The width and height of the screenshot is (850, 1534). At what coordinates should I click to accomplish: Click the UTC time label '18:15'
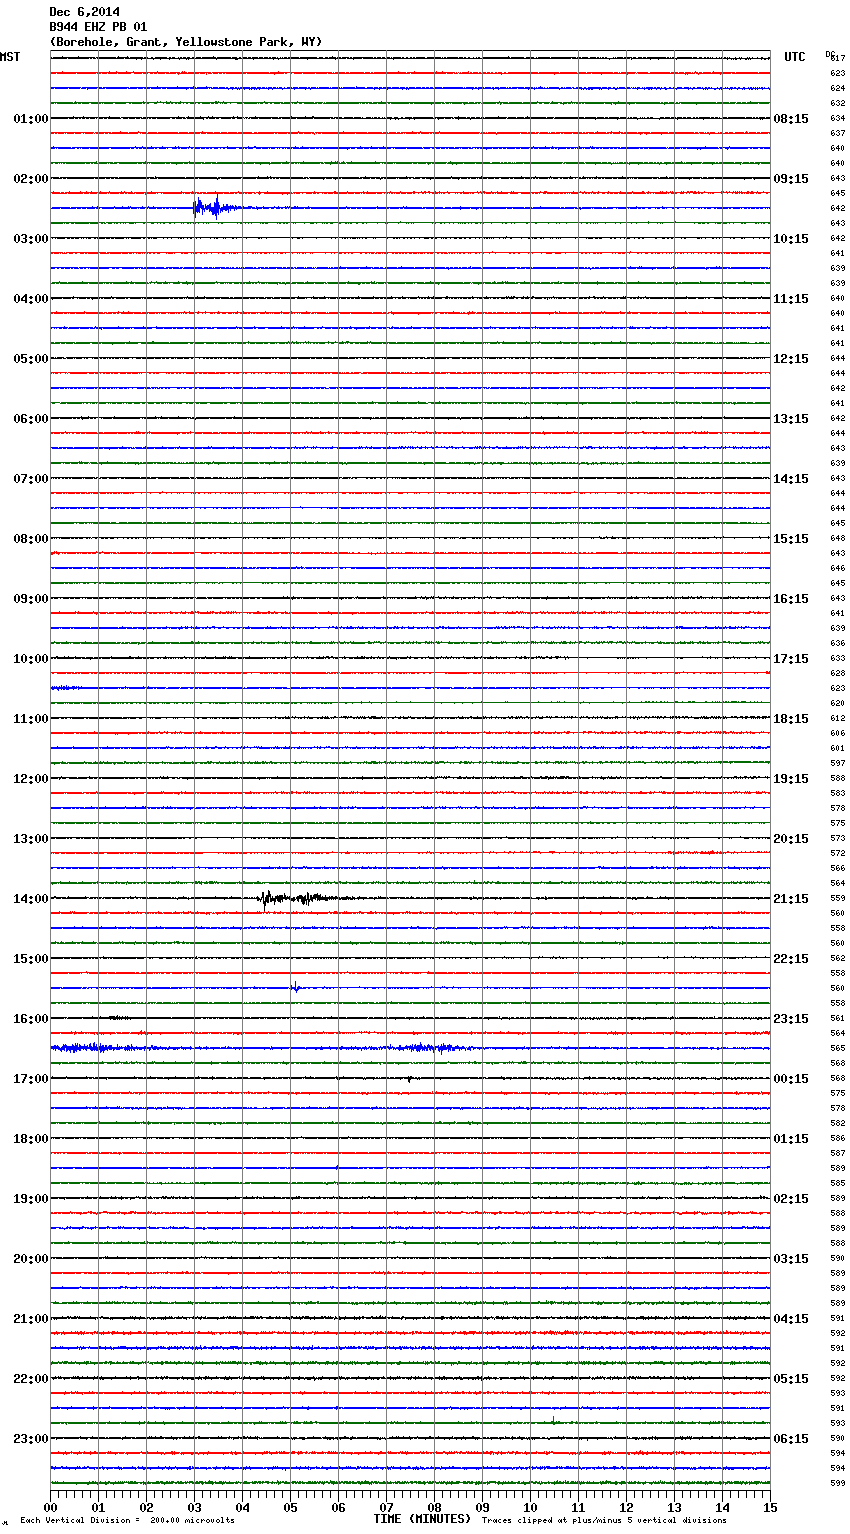pos(791,719)
